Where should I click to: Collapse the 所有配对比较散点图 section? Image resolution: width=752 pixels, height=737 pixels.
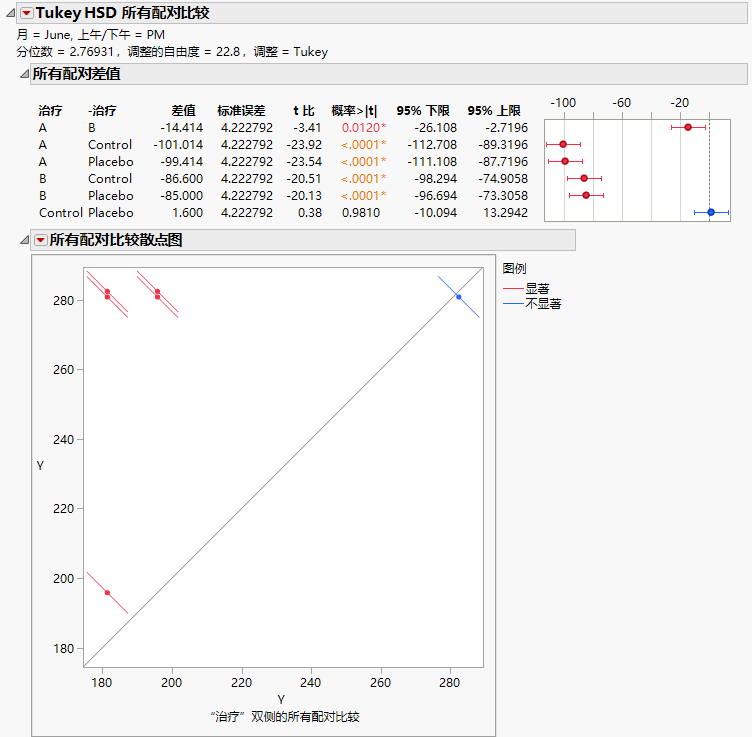(24, 240)
